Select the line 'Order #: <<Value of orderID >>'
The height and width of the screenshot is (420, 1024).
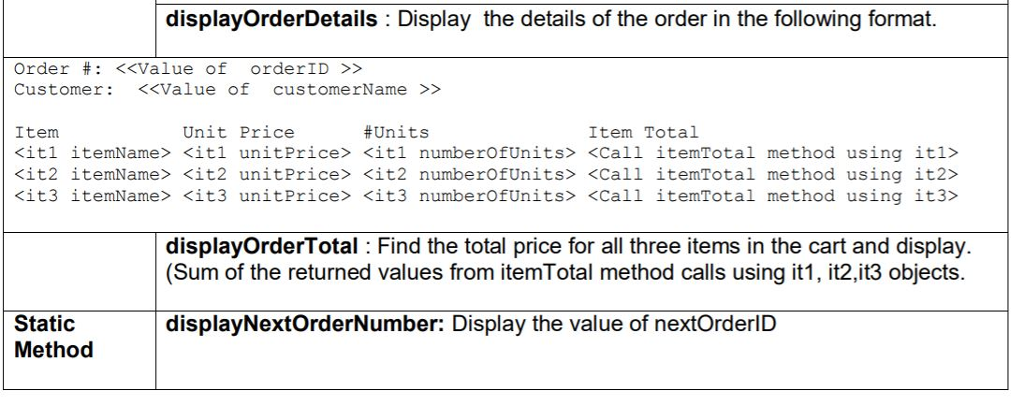(188, 69)
